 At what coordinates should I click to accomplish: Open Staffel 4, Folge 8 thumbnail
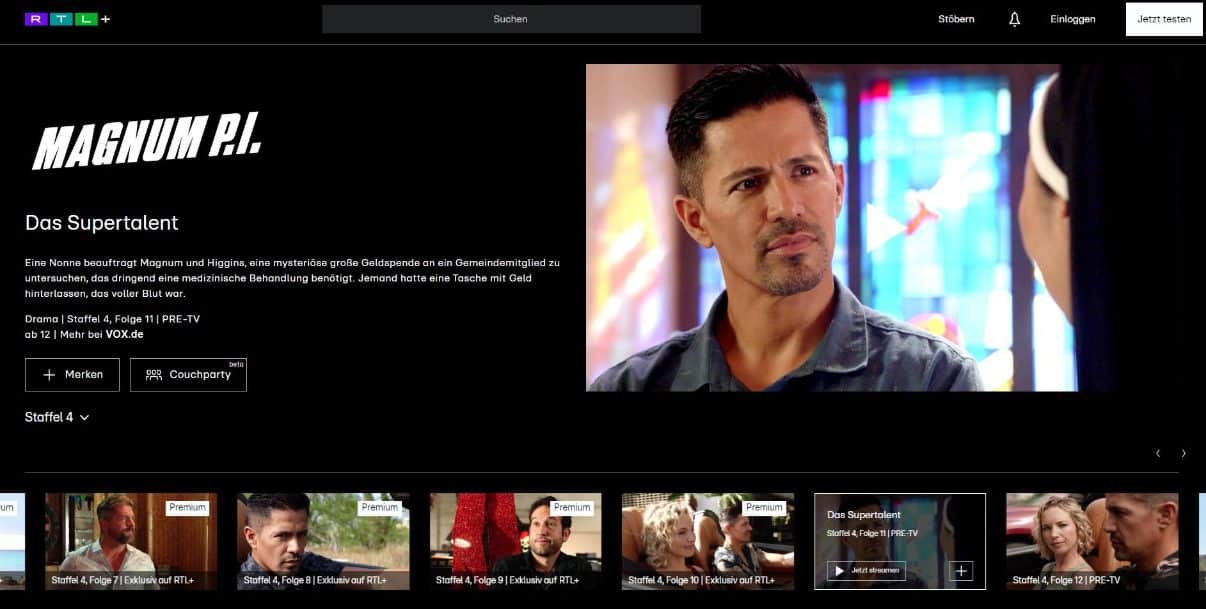(x=323, y=541)
